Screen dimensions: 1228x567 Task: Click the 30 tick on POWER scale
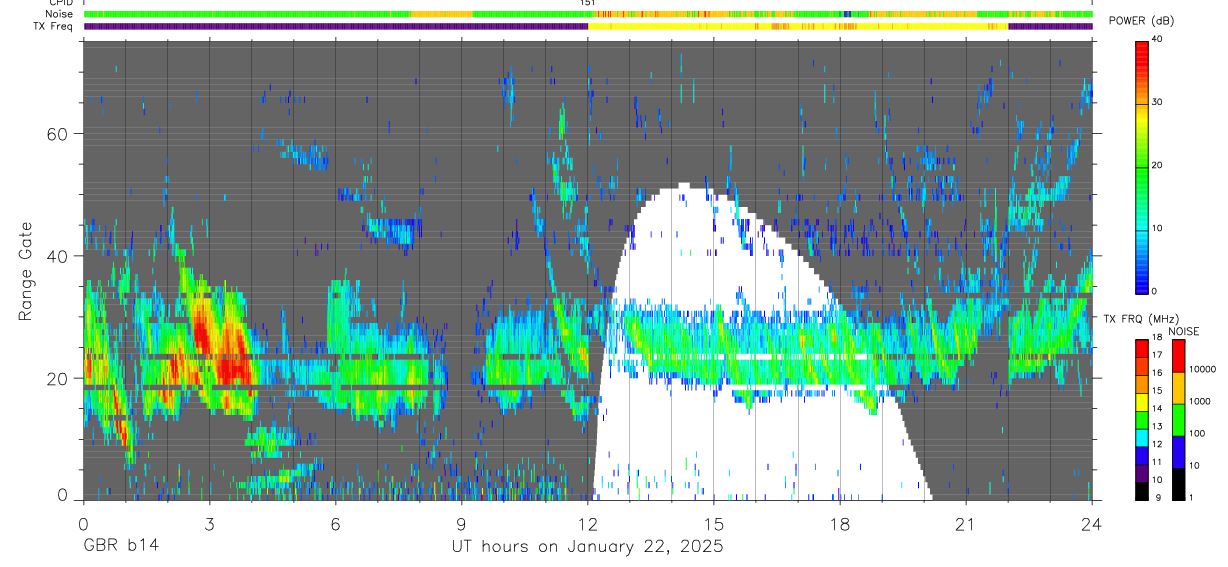click(1159, 102)
